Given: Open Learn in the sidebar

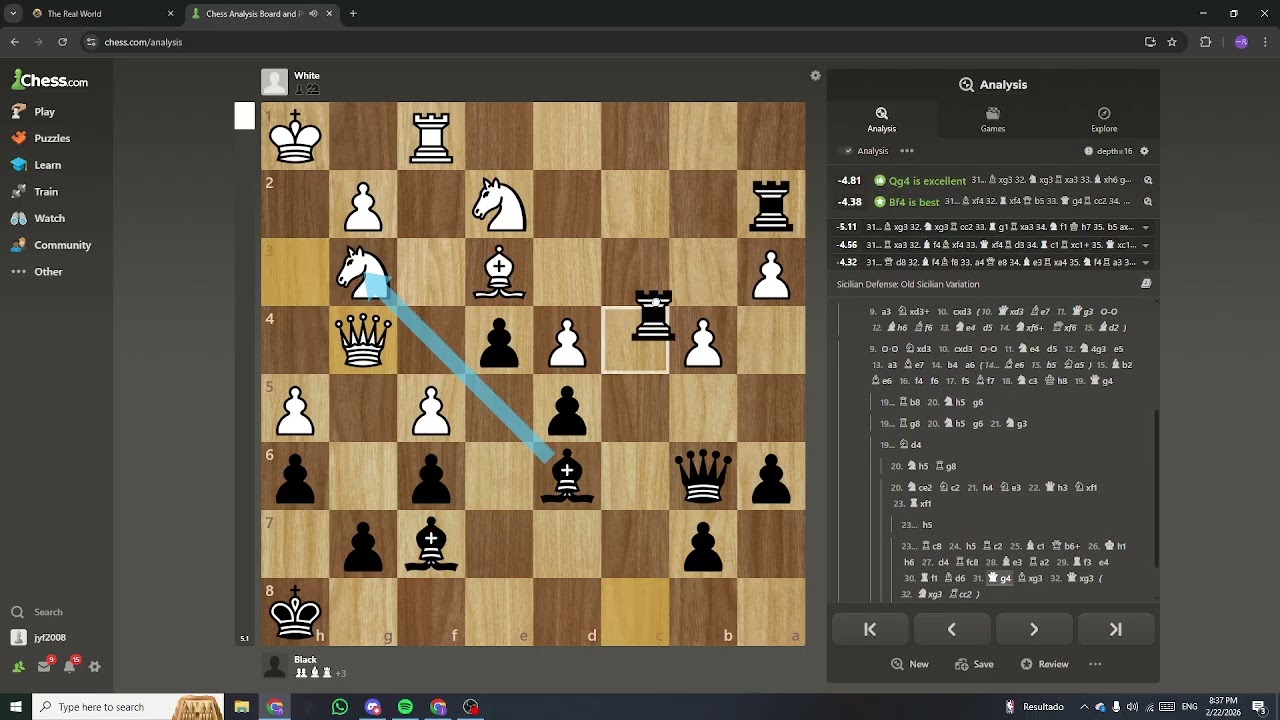Looking at the screenshot, I should [36, 165].
